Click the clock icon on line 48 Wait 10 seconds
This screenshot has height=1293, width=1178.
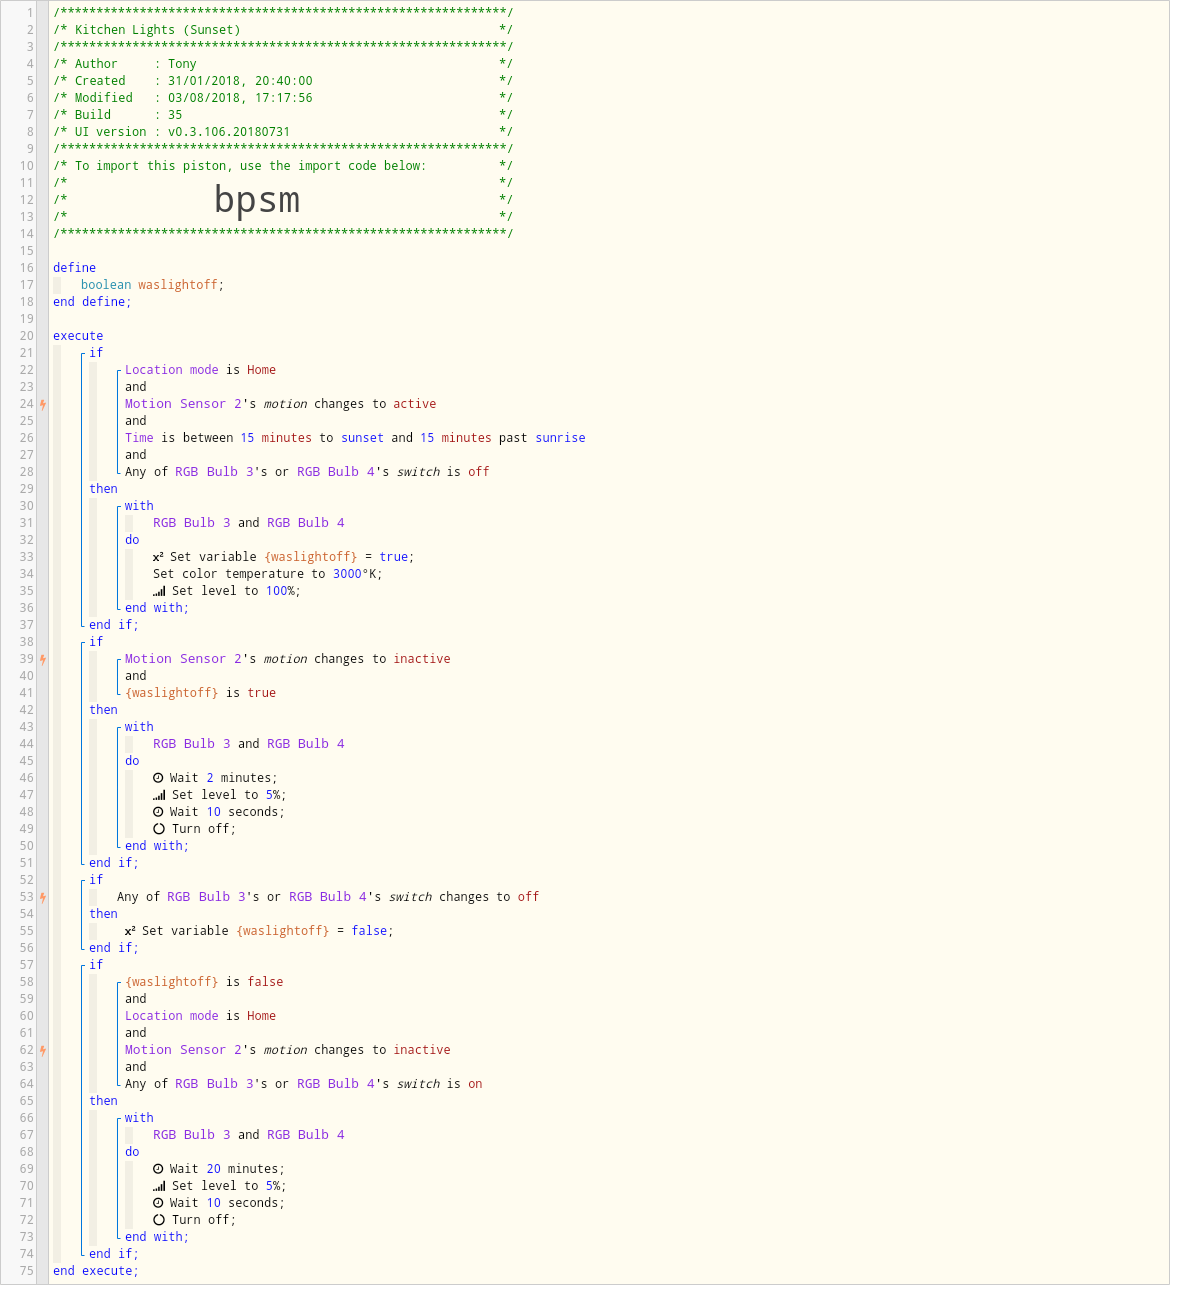click(158, 812)
